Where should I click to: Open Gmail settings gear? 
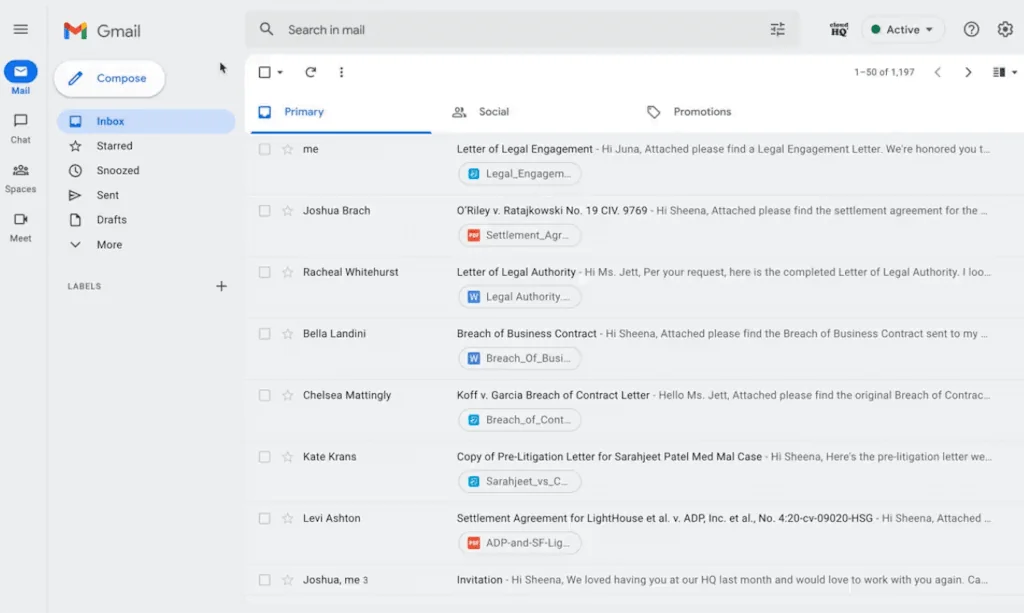pos(1008,29)
